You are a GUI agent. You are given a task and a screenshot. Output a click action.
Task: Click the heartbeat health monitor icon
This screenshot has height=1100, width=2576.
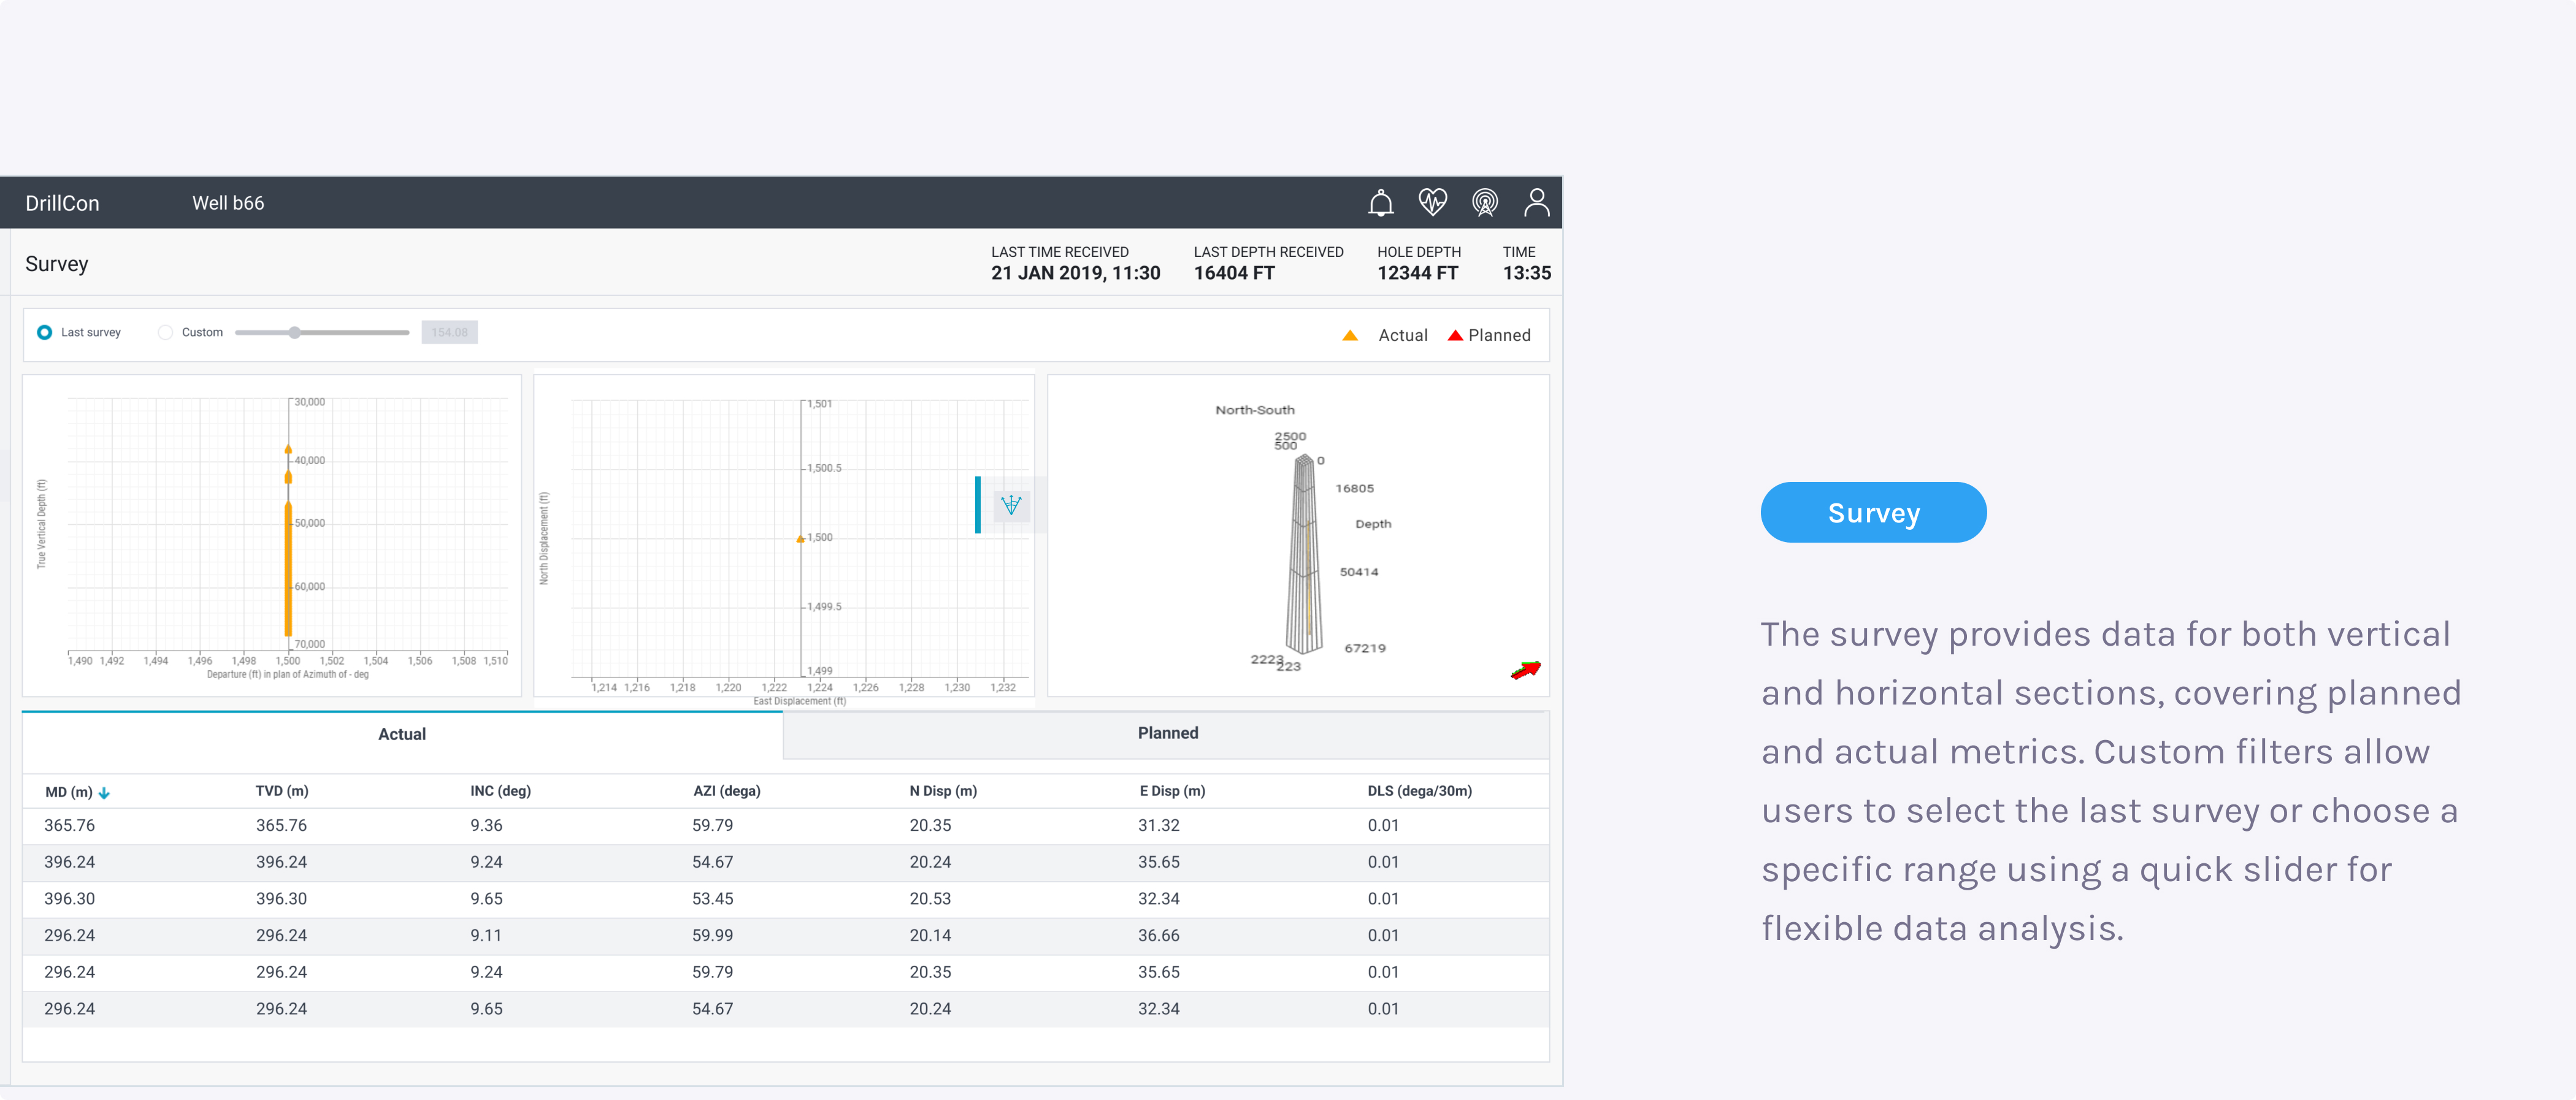click(x=1432, y=203)
